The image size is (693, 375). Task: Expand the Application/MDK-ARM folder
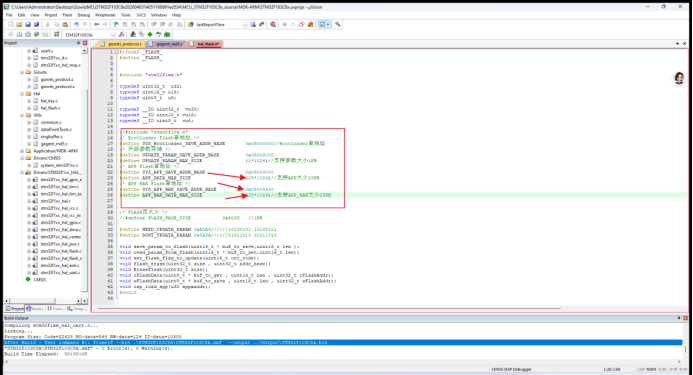coord(22,151)
